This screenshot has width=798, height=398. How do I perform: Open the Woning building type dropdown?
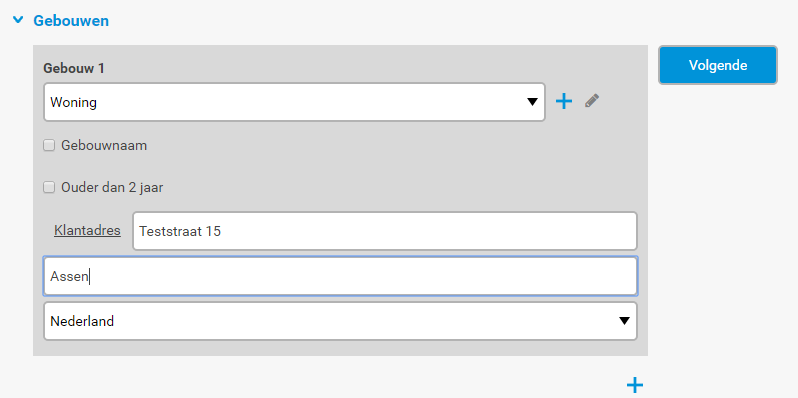(294, 102)
